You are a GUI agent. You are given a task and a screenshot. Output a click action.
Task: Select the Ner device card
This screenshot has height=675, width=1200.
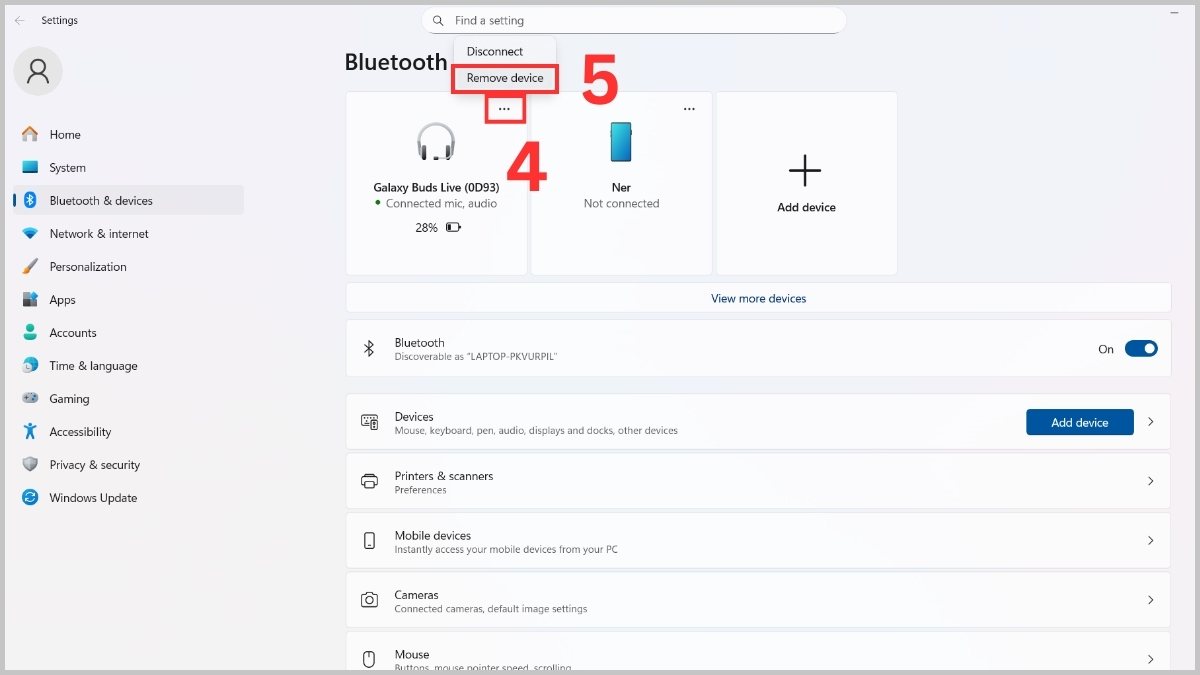[621, 183]
